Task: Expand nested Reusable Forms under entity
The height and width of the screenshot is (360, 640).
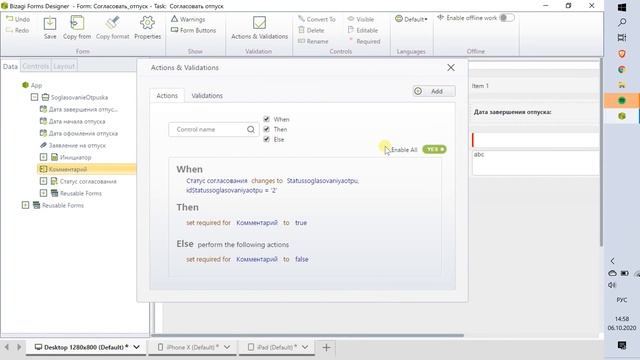Action: (x=43, y=193)
